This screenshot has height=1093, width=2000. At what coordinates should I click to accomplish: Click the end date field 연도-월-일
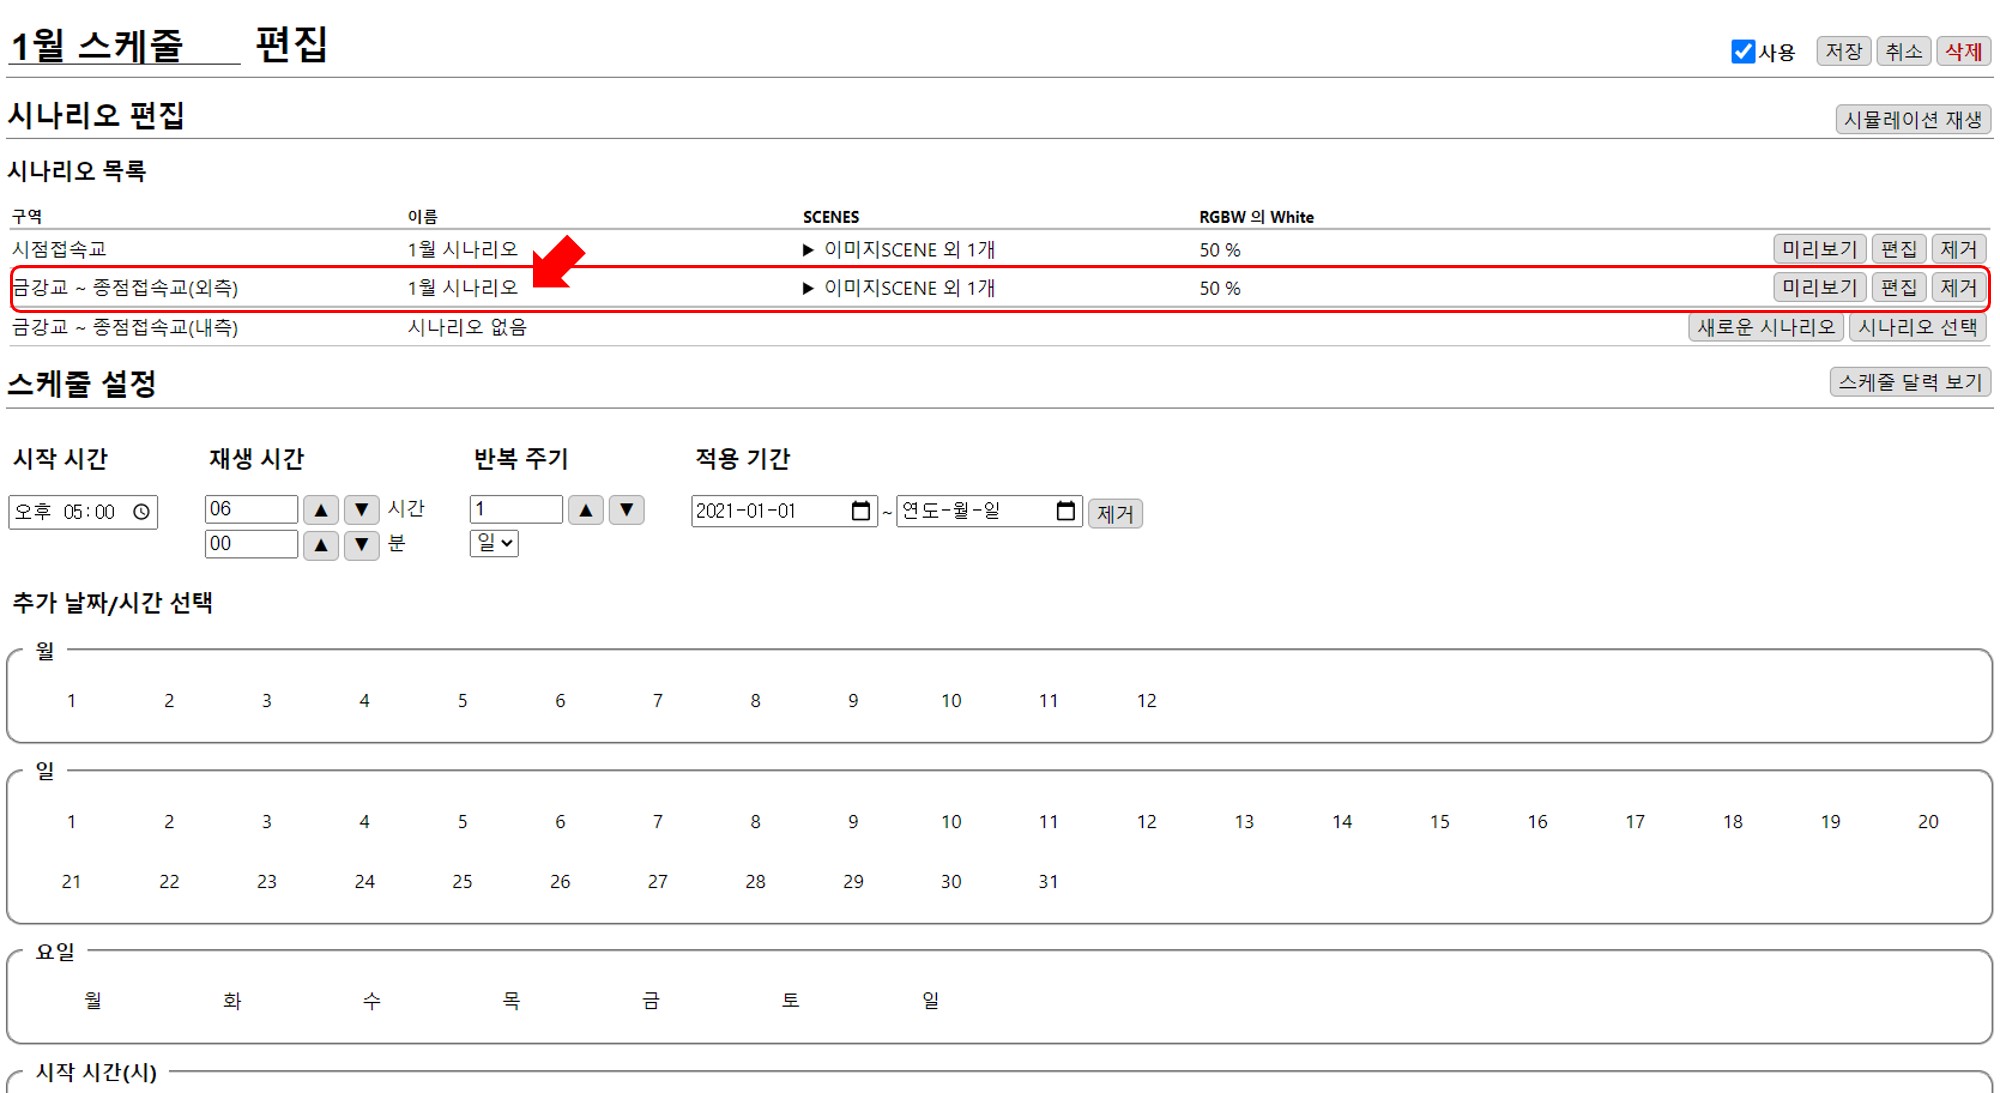(989, 511)
